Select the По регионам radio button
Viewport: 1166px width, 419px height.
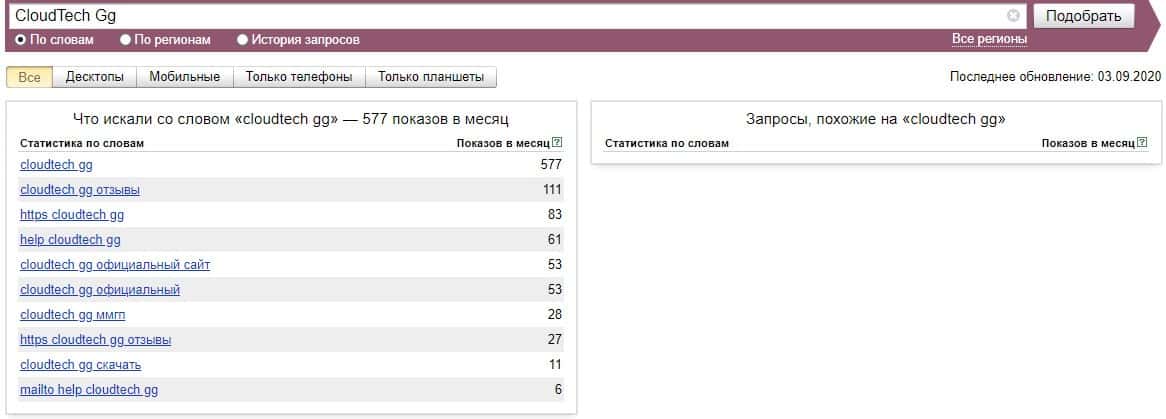click(126, 40)
